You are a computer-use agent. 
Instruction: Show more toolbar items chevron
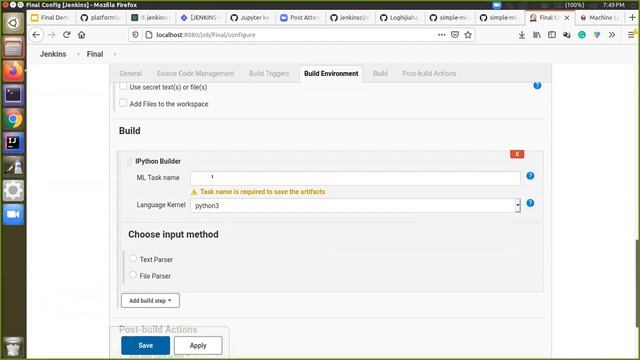(x=612, y=35)
